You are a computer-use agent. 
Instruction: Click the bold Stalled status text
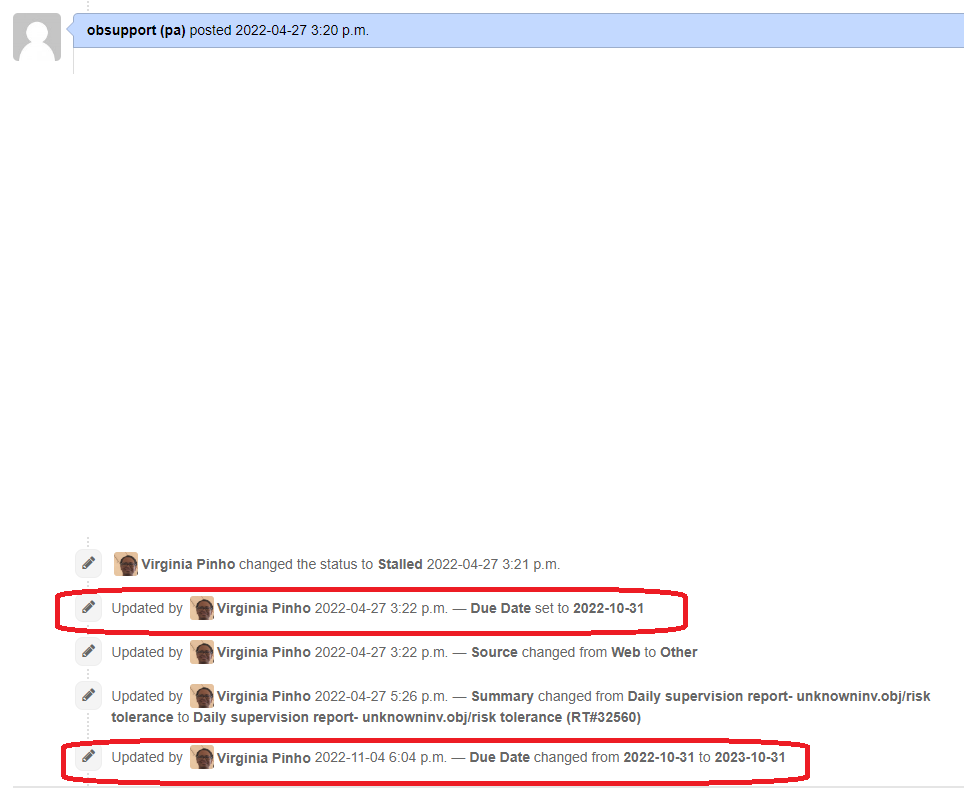pos(400,564)
